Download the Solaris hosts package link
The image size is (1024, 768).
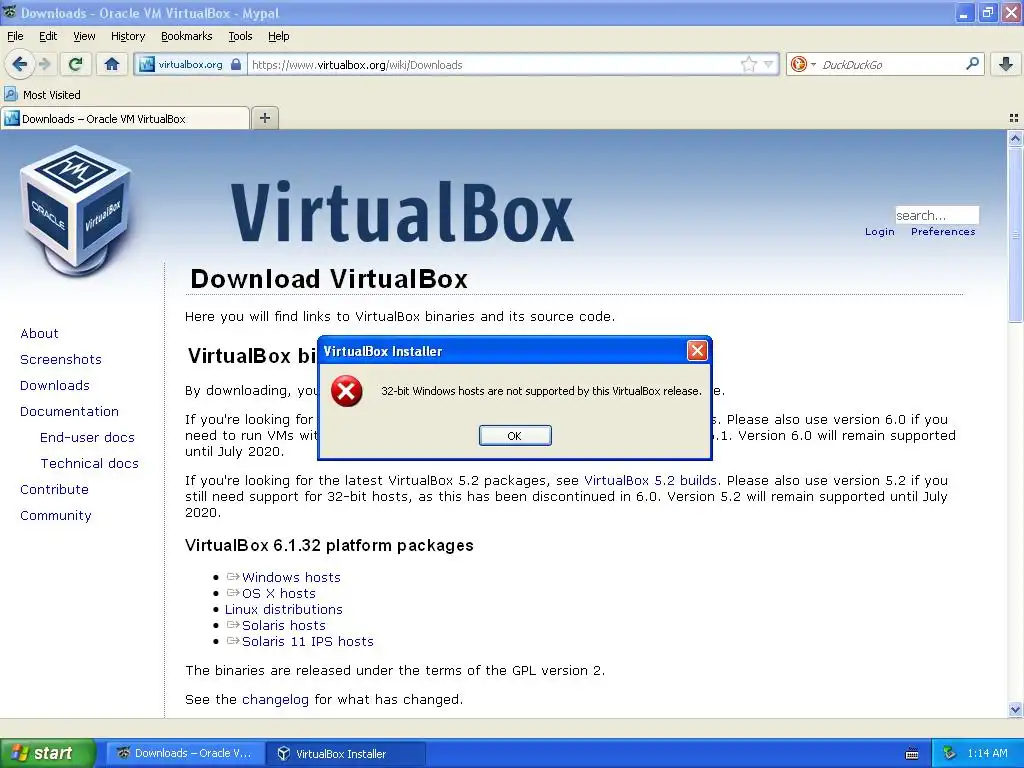(x=283, y=626)
